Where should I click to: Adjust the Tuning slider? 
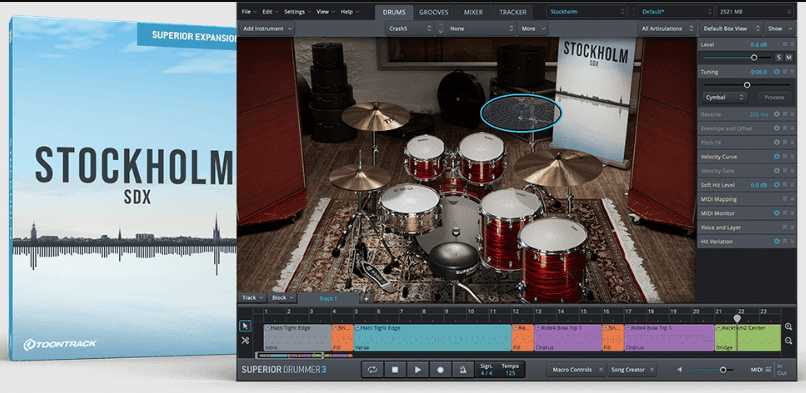(x=747, y=85)
